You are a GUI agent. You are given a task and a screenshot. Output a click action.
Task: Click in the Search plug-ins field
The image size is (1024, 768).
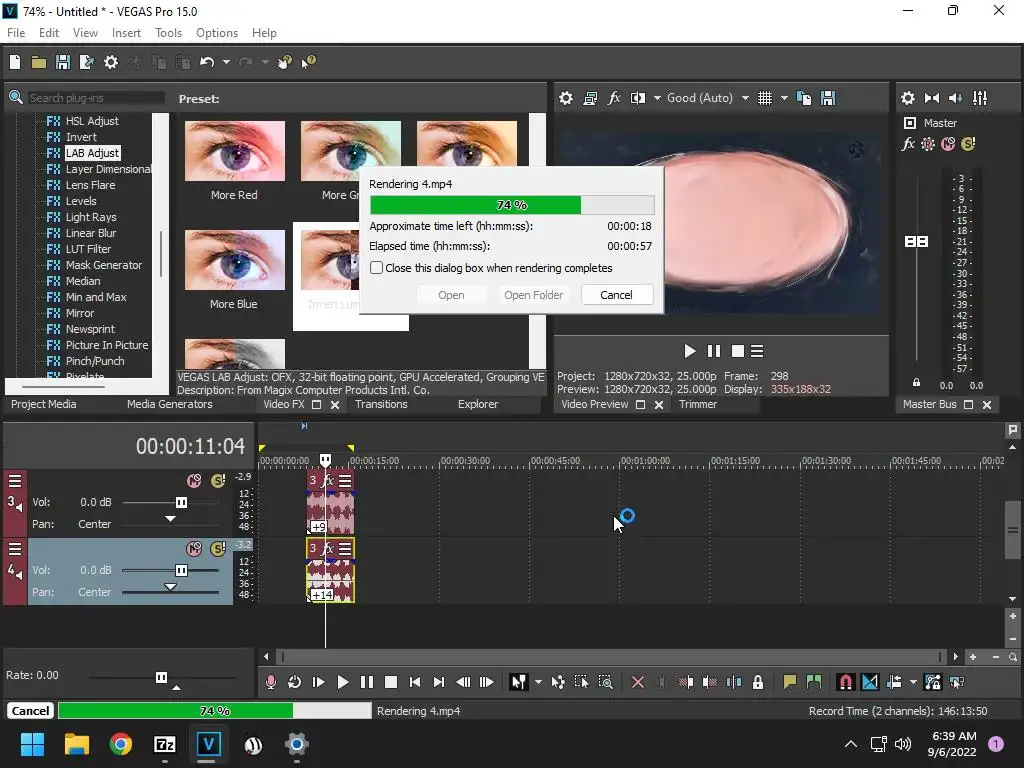95,98
